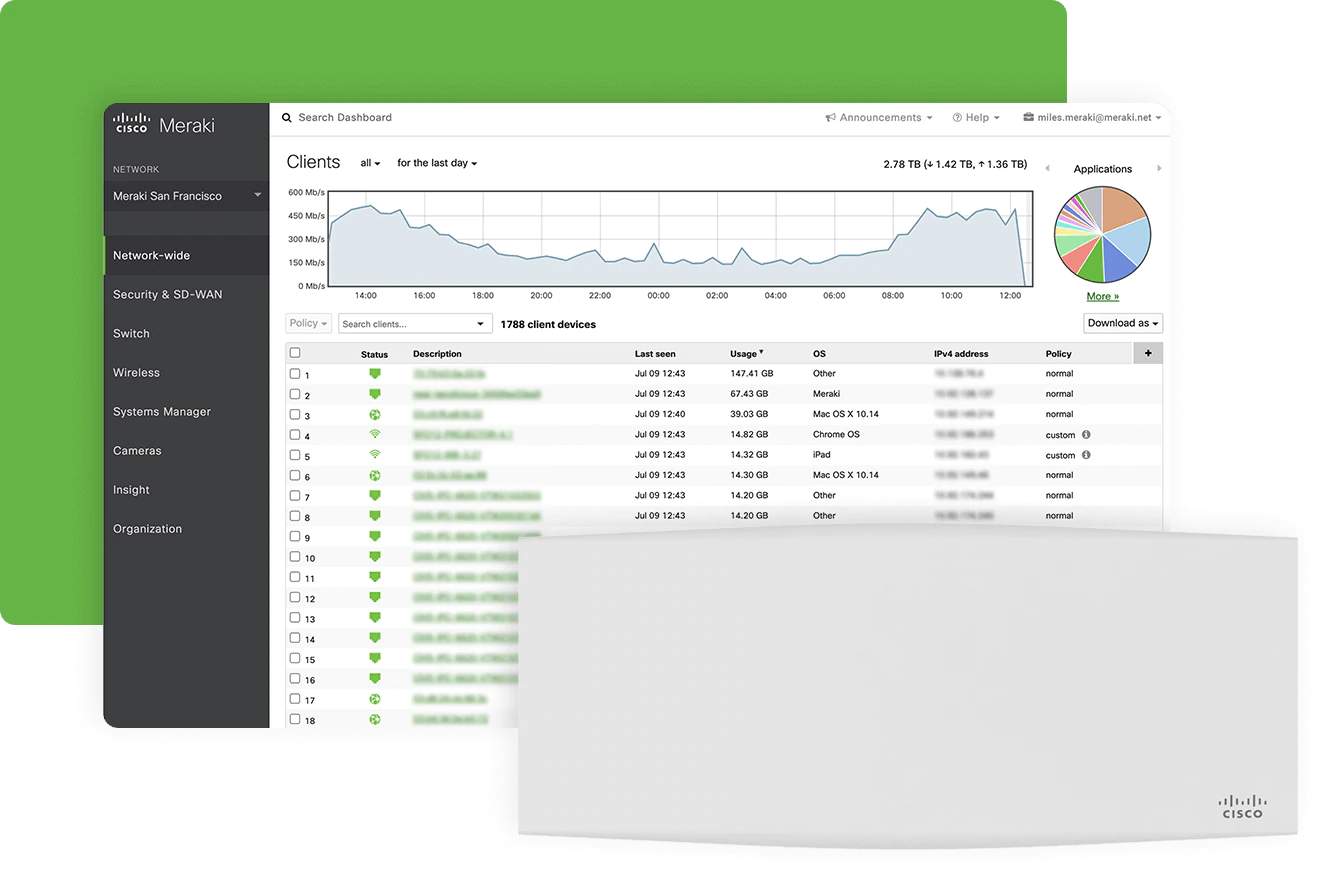Sort by the OS column header
The width and height of the screenshot is (1320, 876).
[819, 354]
